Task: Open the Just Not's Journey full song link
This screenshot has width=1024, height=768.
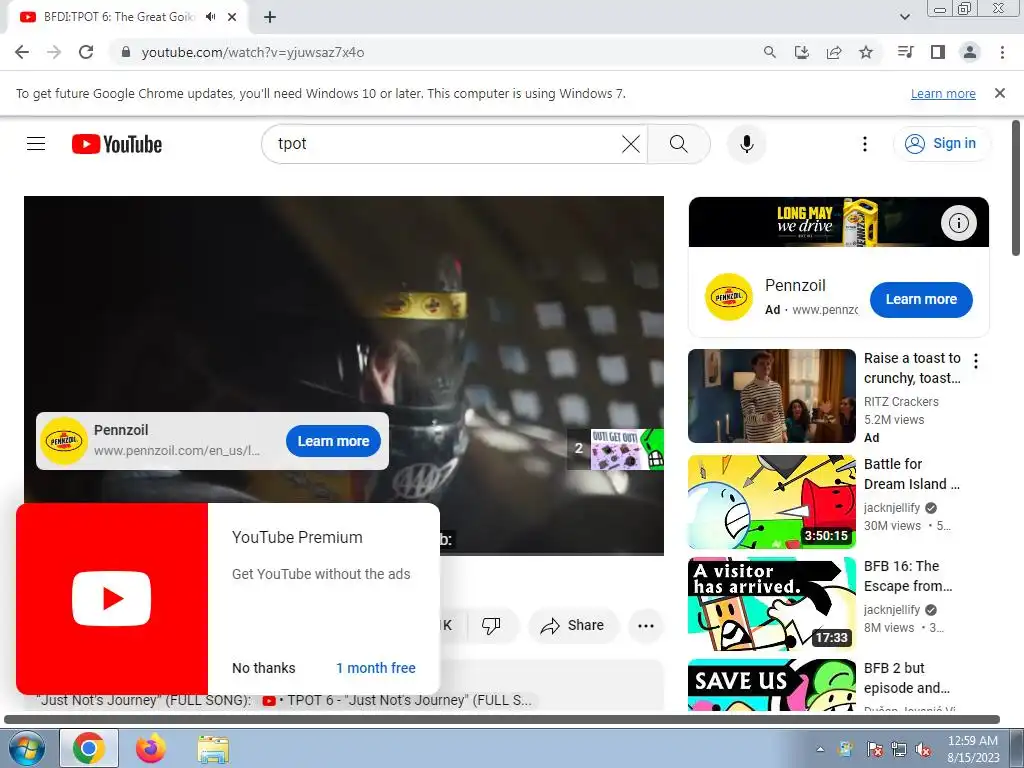Action: click(x=398, y=701)
